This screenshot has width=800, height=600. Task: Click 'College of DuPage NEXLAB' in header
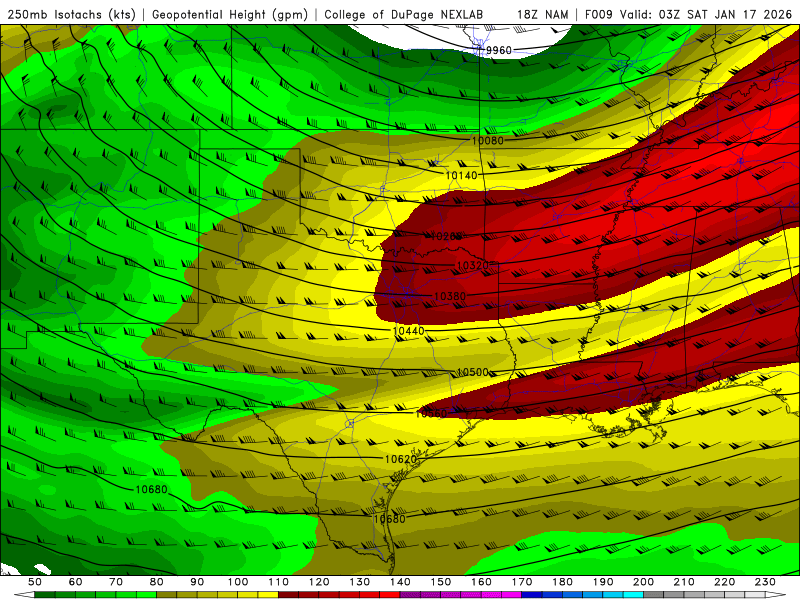404,14
